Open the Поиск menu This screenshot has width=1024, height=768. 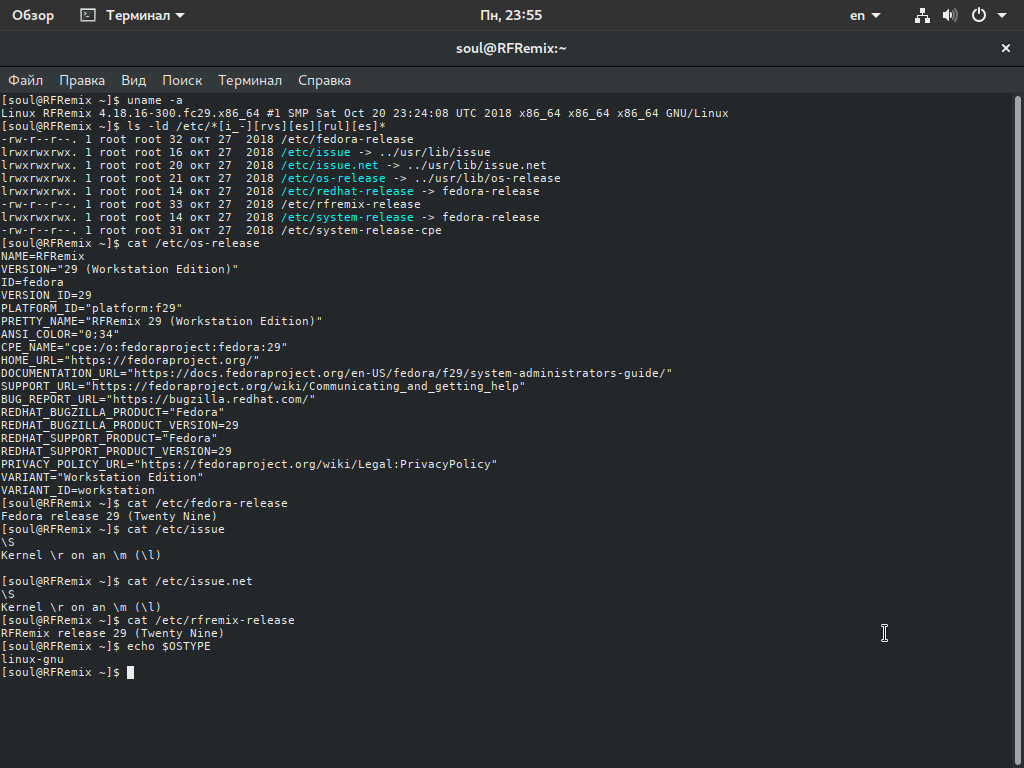(x=182, y=80)
